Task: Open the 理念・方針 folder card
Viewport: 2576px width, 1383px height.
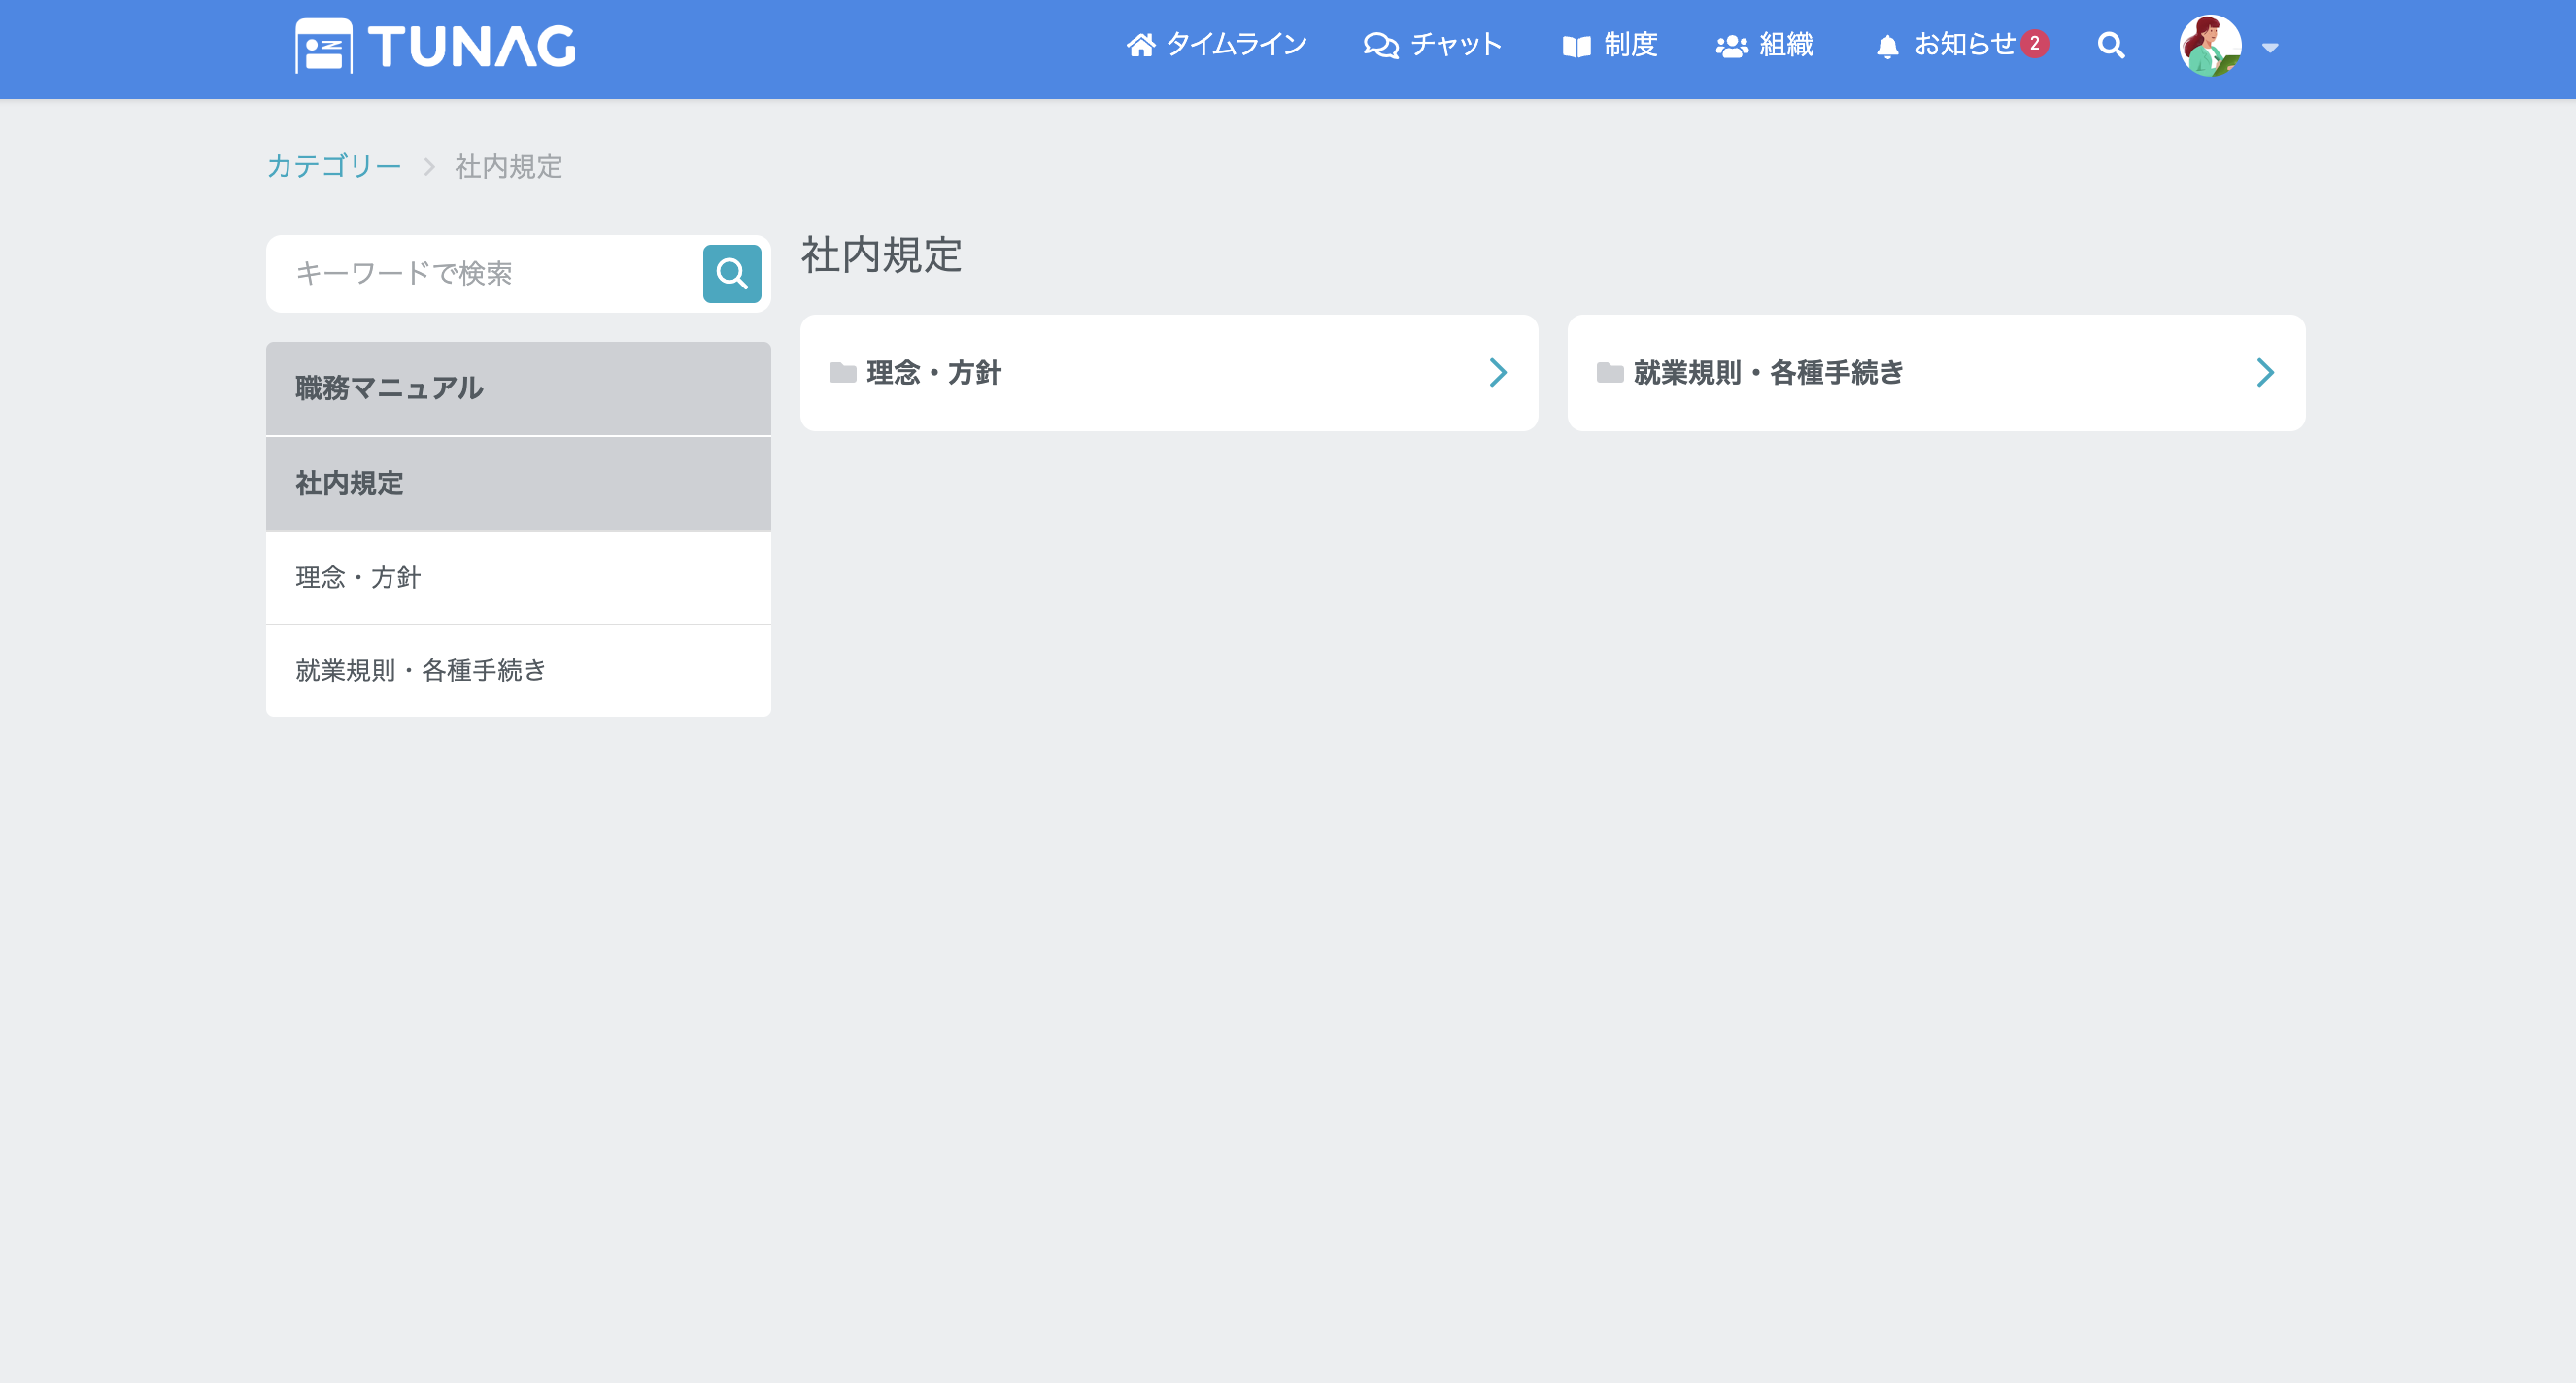Action: pos(1169,373)
